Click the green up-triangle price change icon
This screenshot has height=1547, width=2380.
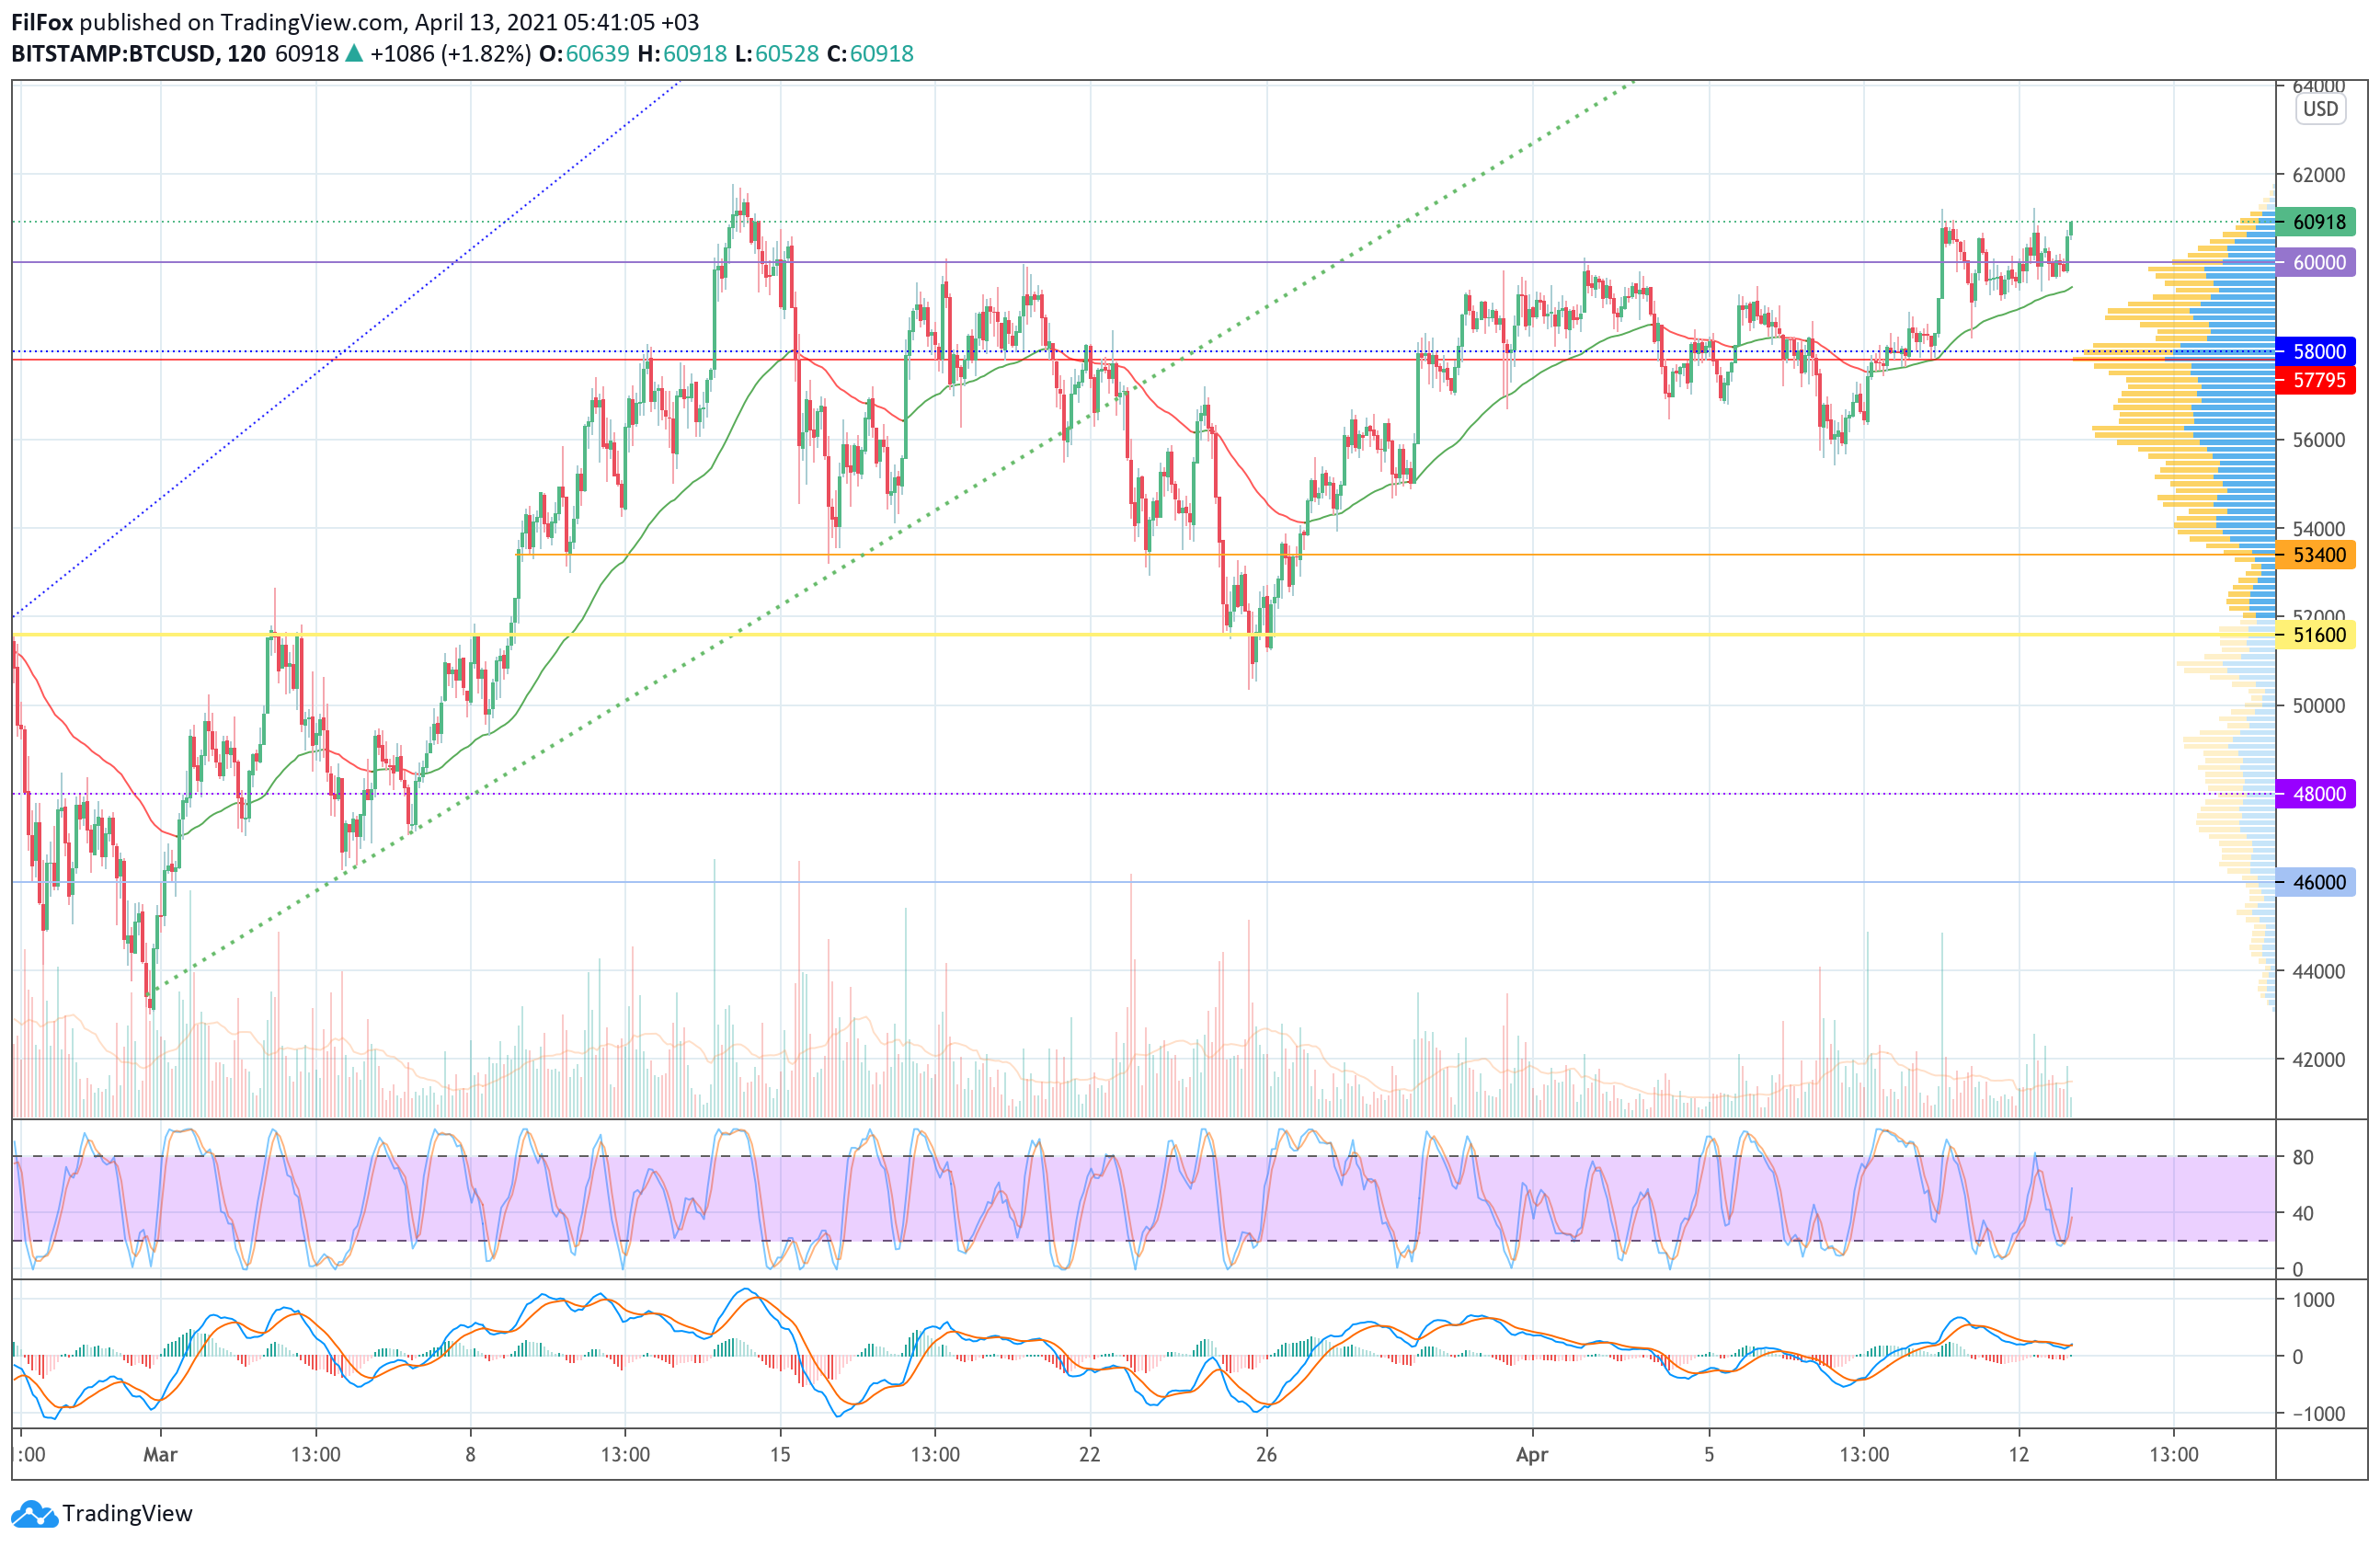tap(354, 53)
